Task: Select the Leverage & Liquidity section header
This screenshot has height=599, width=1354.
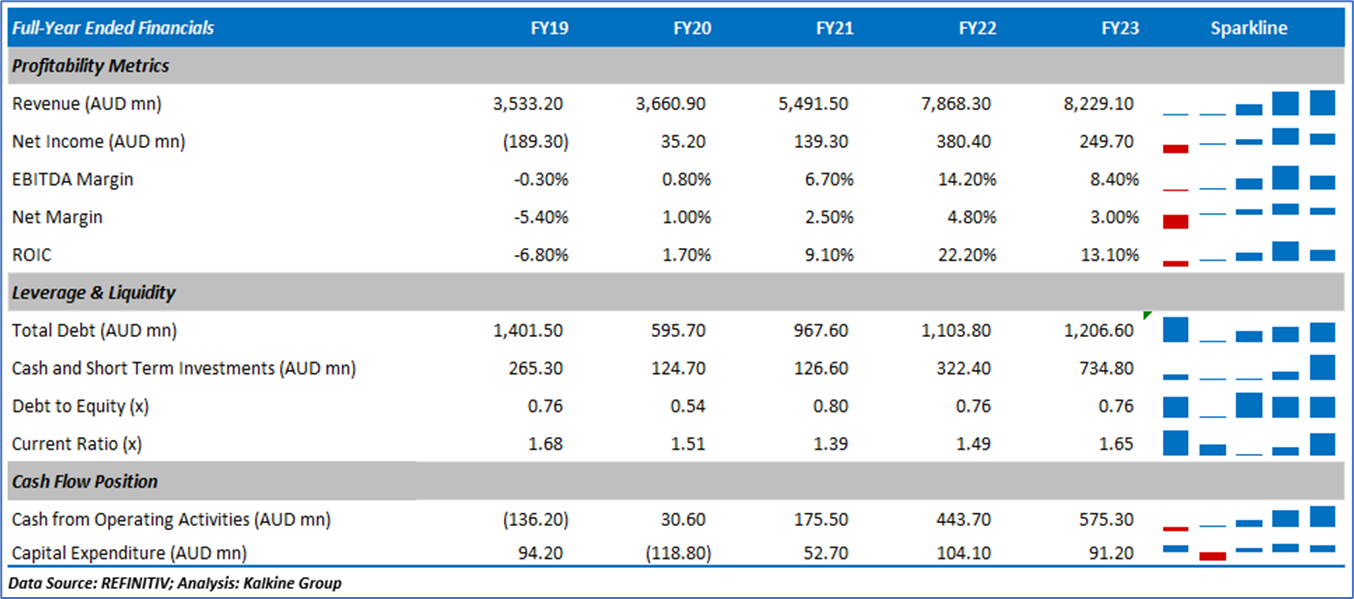Action: point(94,293)
